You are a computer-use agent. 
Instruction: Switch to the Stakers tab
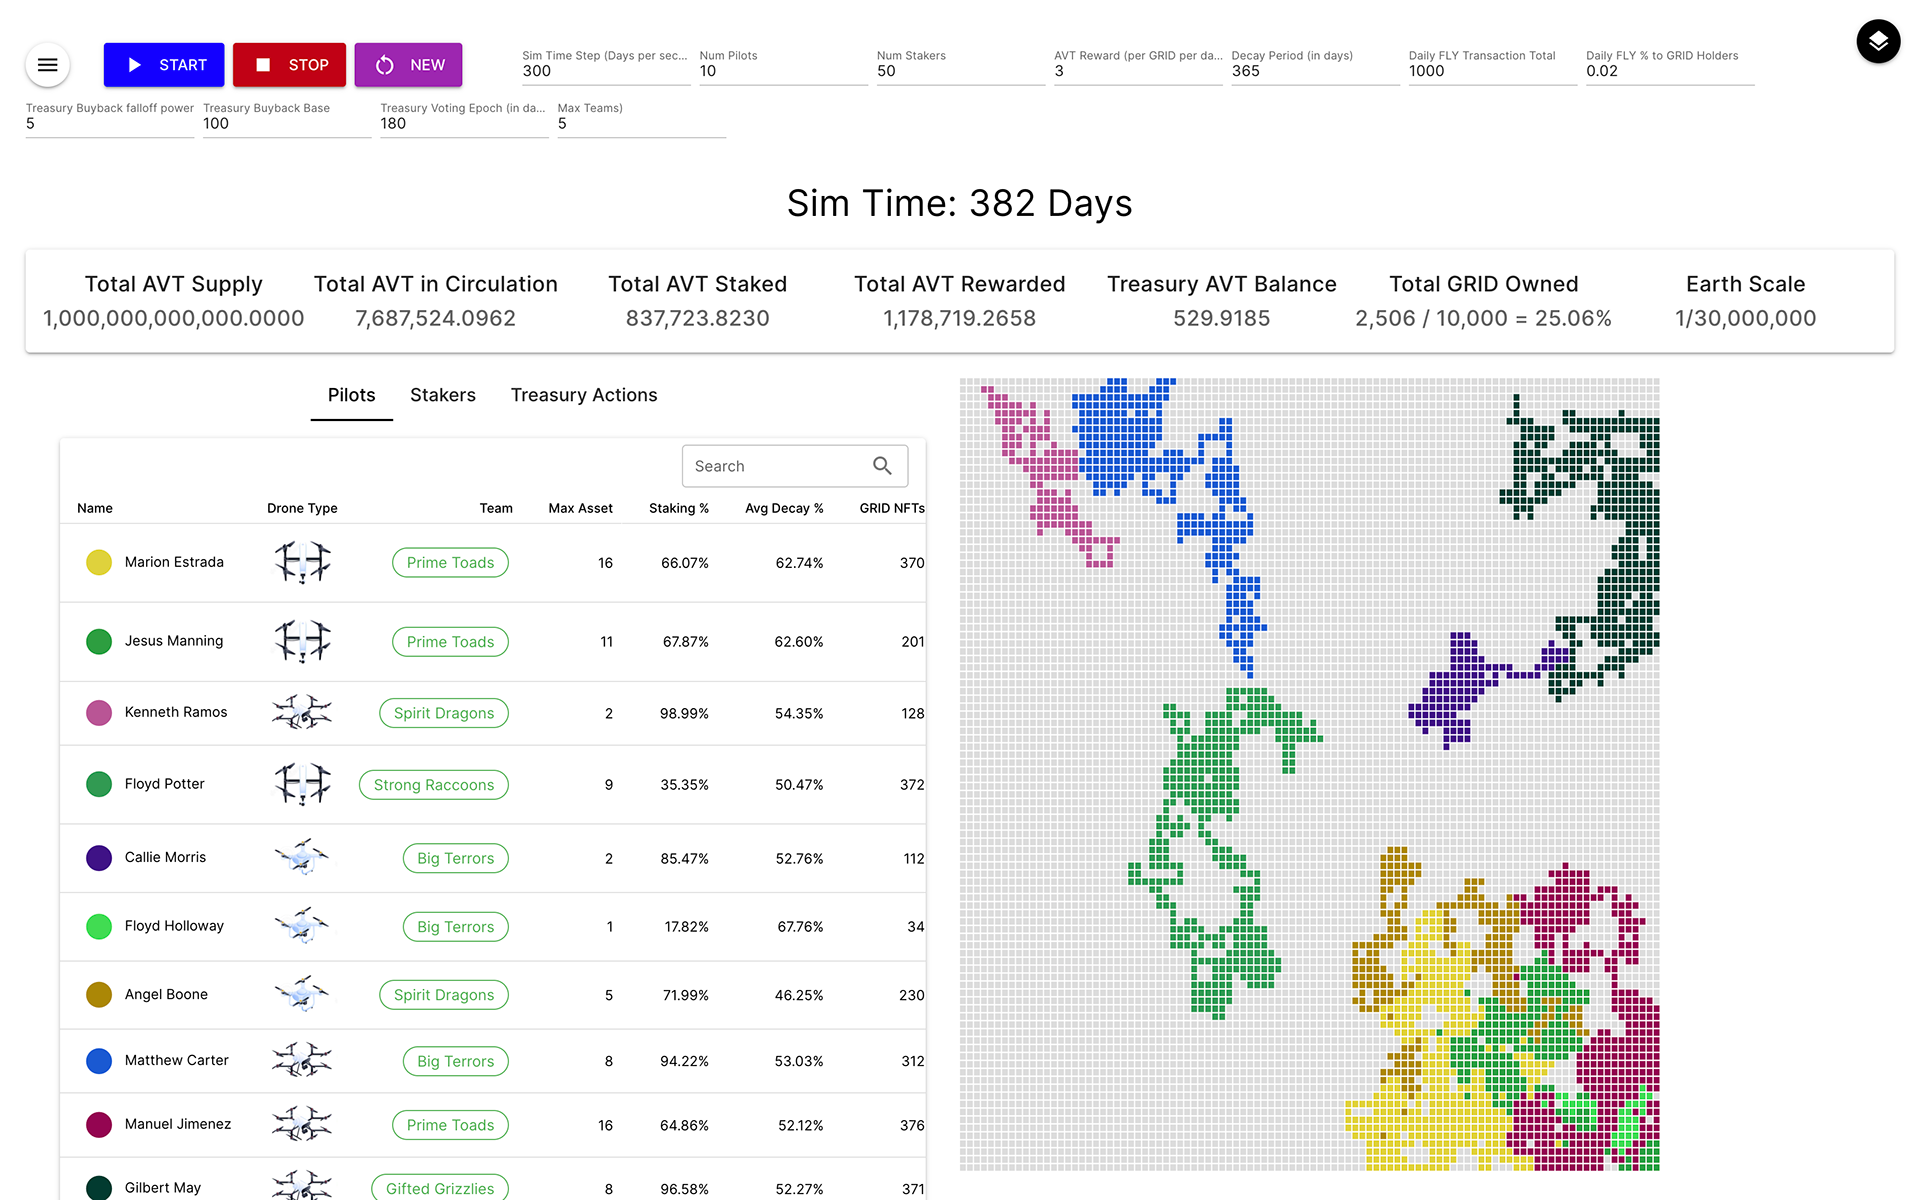click(443, 395)
